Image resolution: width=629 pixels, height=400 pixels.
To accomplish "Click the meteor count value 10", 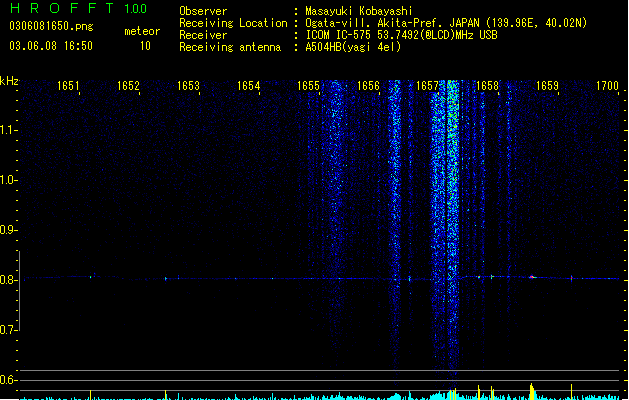I will [145, 46].
